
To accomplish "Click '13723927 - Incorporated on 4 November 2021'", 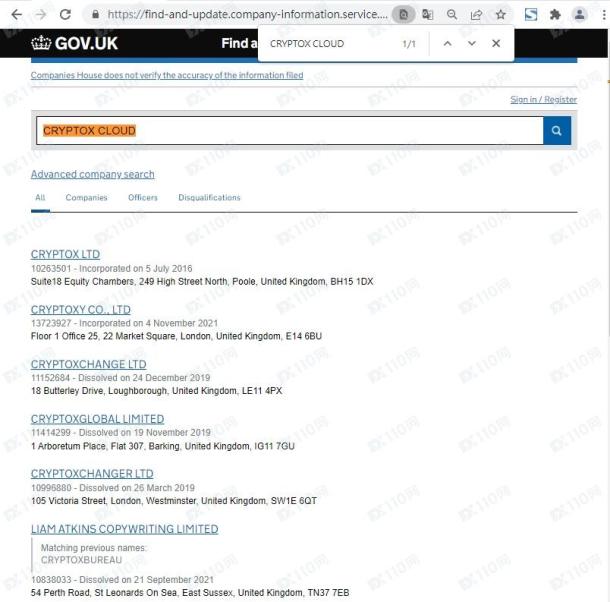I will [124, 323].
